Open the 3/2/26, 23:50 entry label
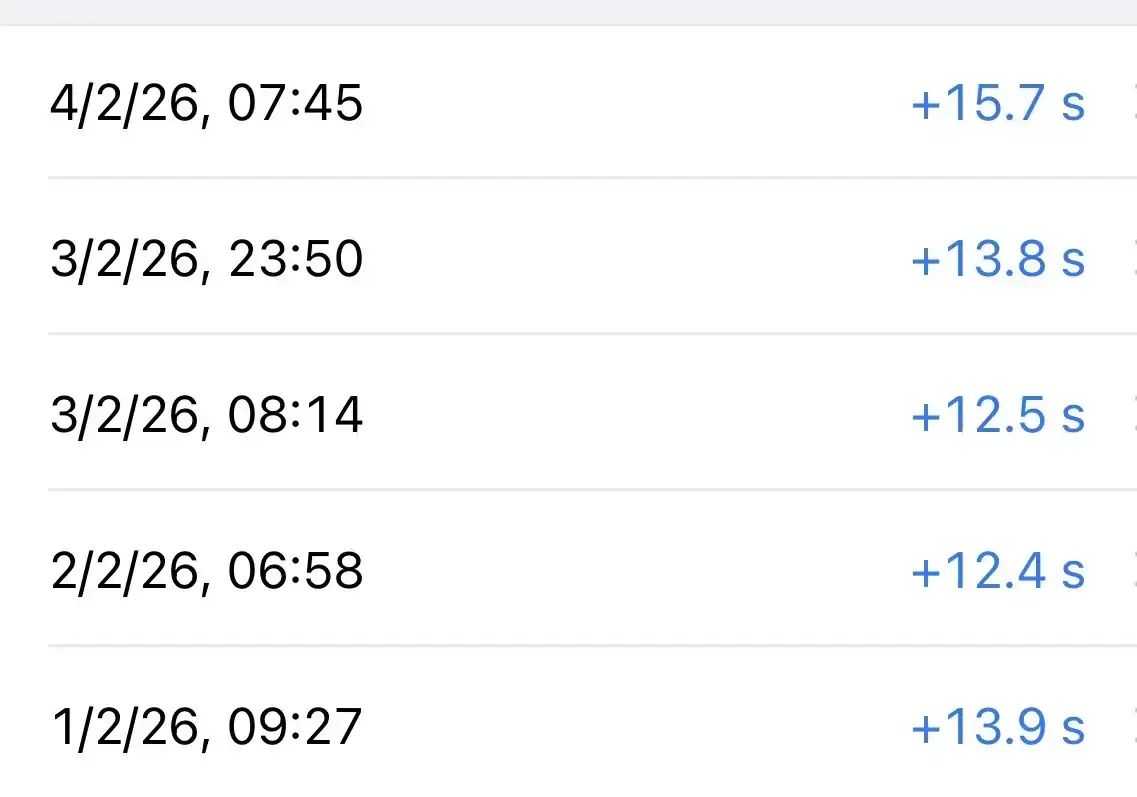The width and height of the screenshot is (1137, 797). tap(206, 260)
